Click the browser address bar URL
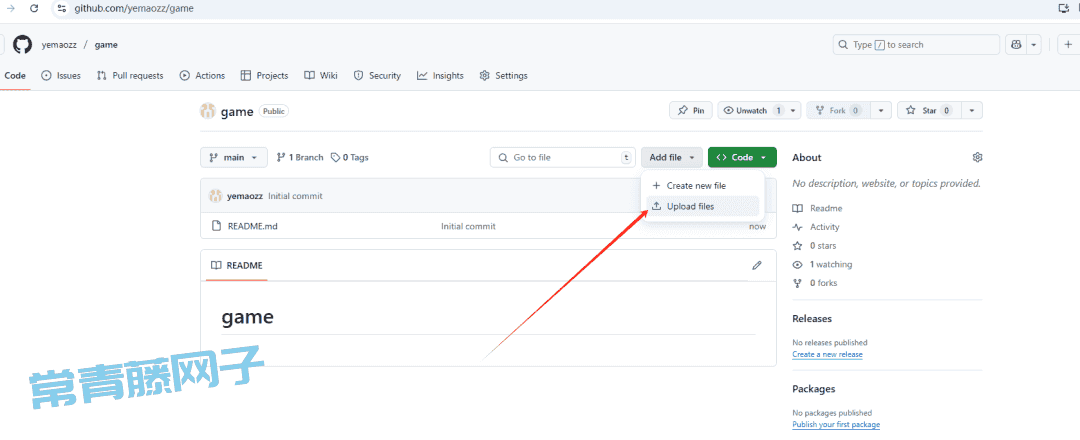 tap(134, 9)
